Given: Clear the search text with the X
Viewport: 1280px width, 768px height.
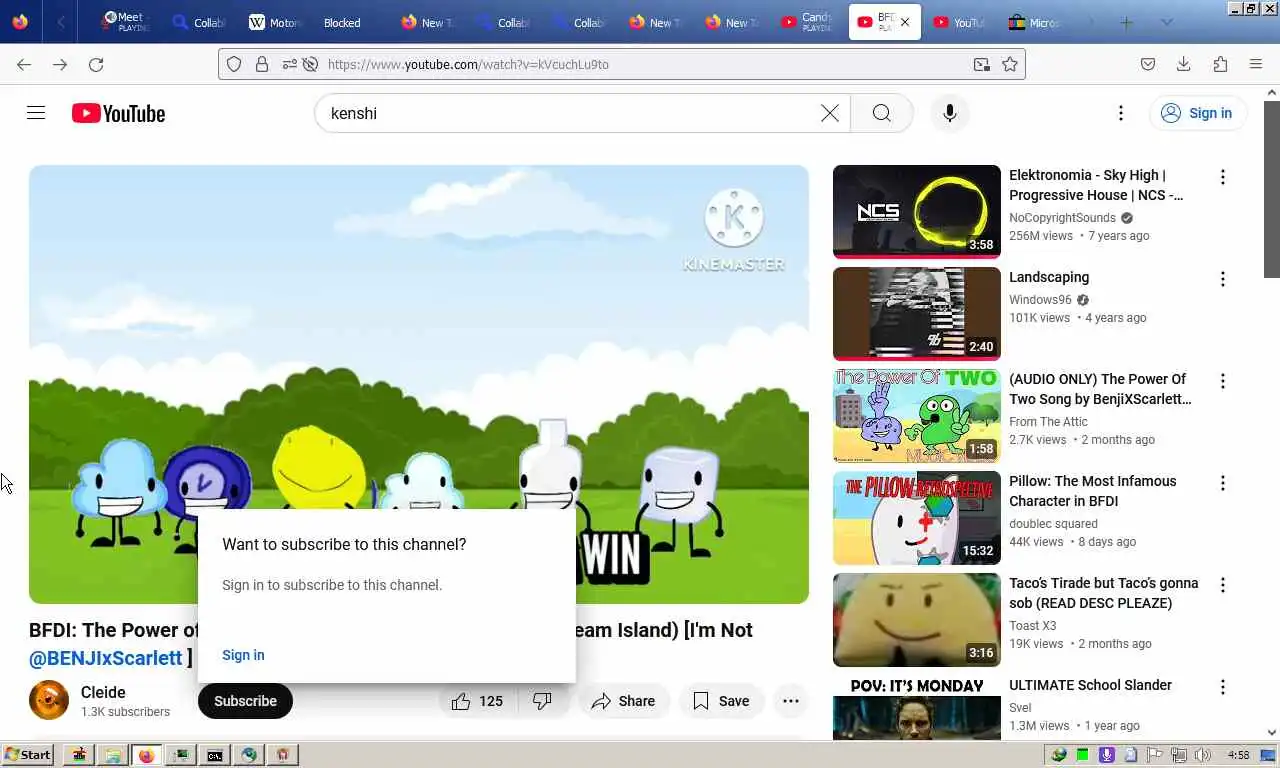Looking at the screenshot, I should [830, 113].
